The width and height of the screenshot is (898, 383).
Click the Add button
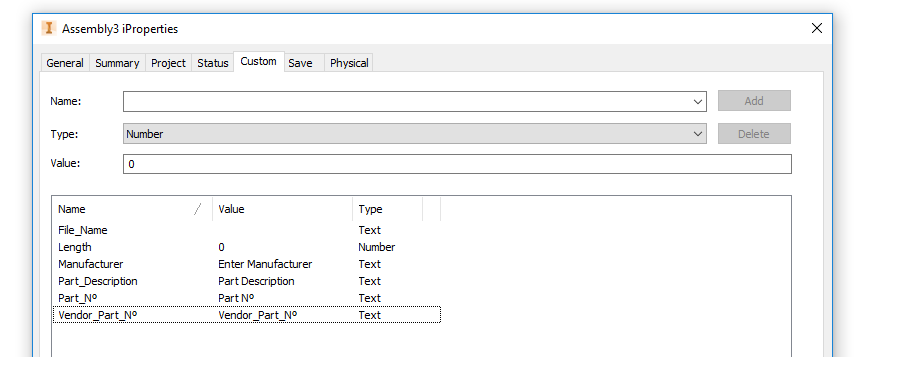click(x=754, y=101)
